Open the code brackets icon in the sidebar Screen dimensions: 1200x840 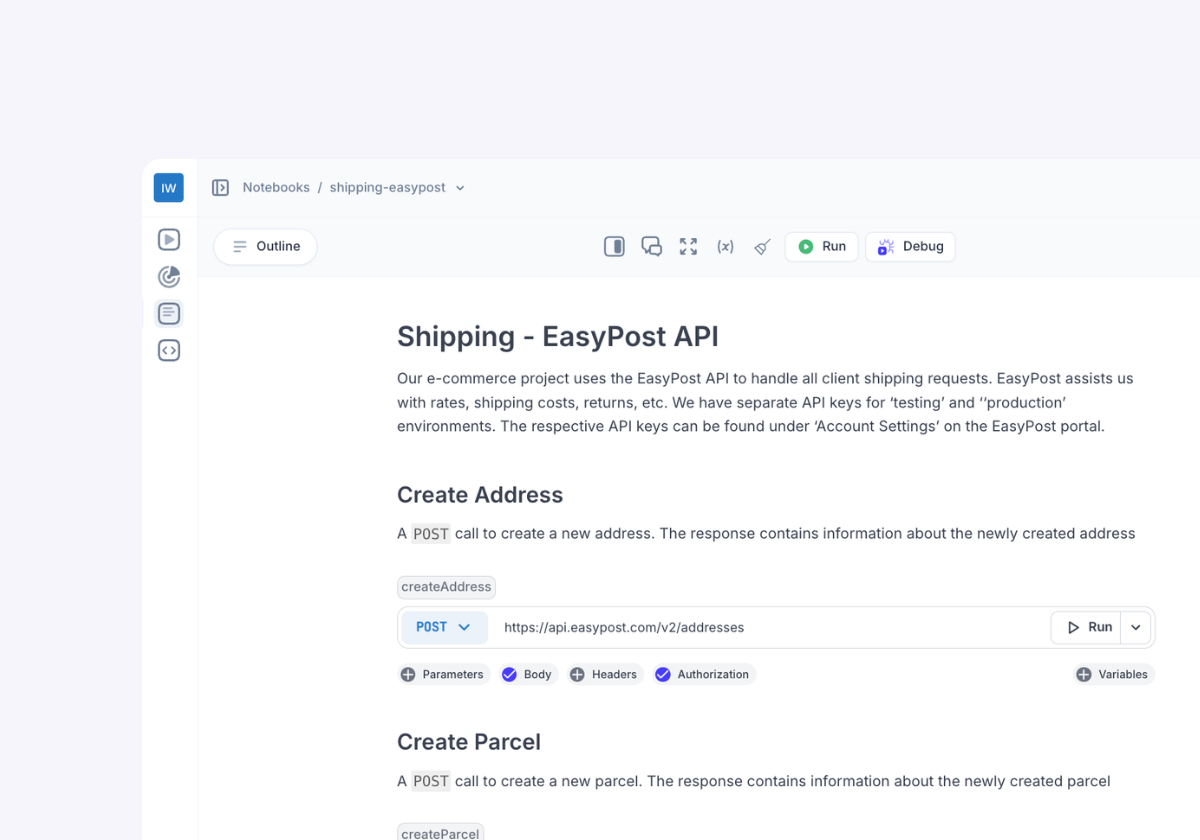tap(169, 351)
